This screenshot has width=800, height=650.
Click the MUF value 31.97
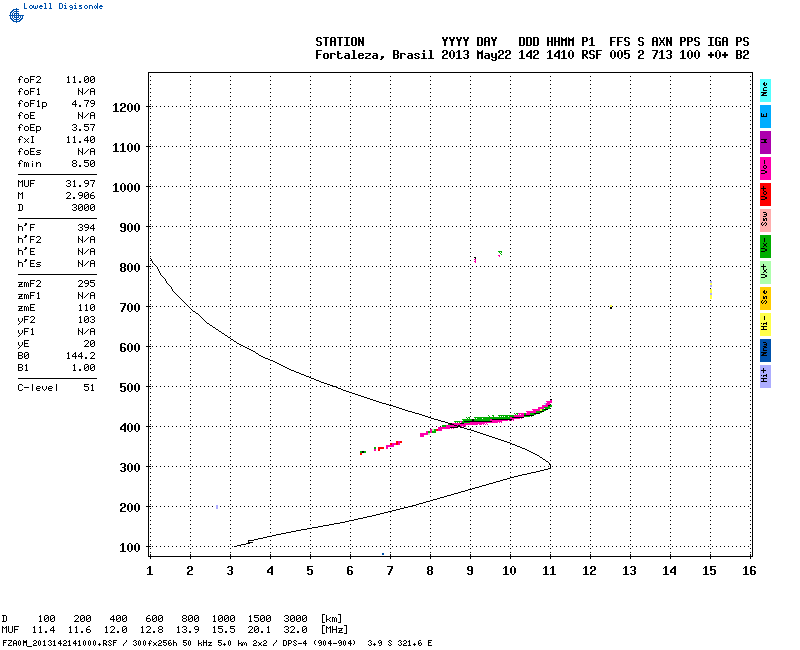(81, 184)
